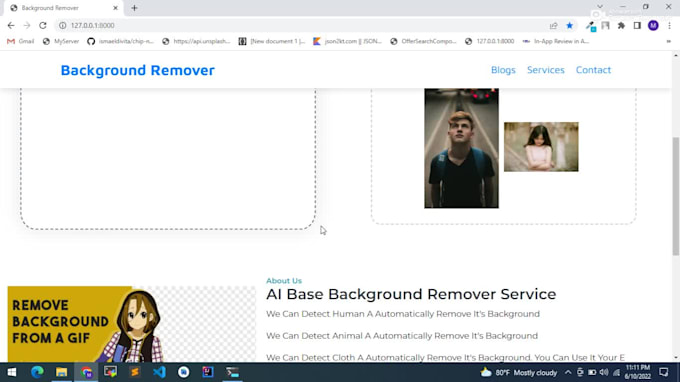Toggle the browser side panel icon
The height and width of the screenshot is (382, 680).
[637, 26]
